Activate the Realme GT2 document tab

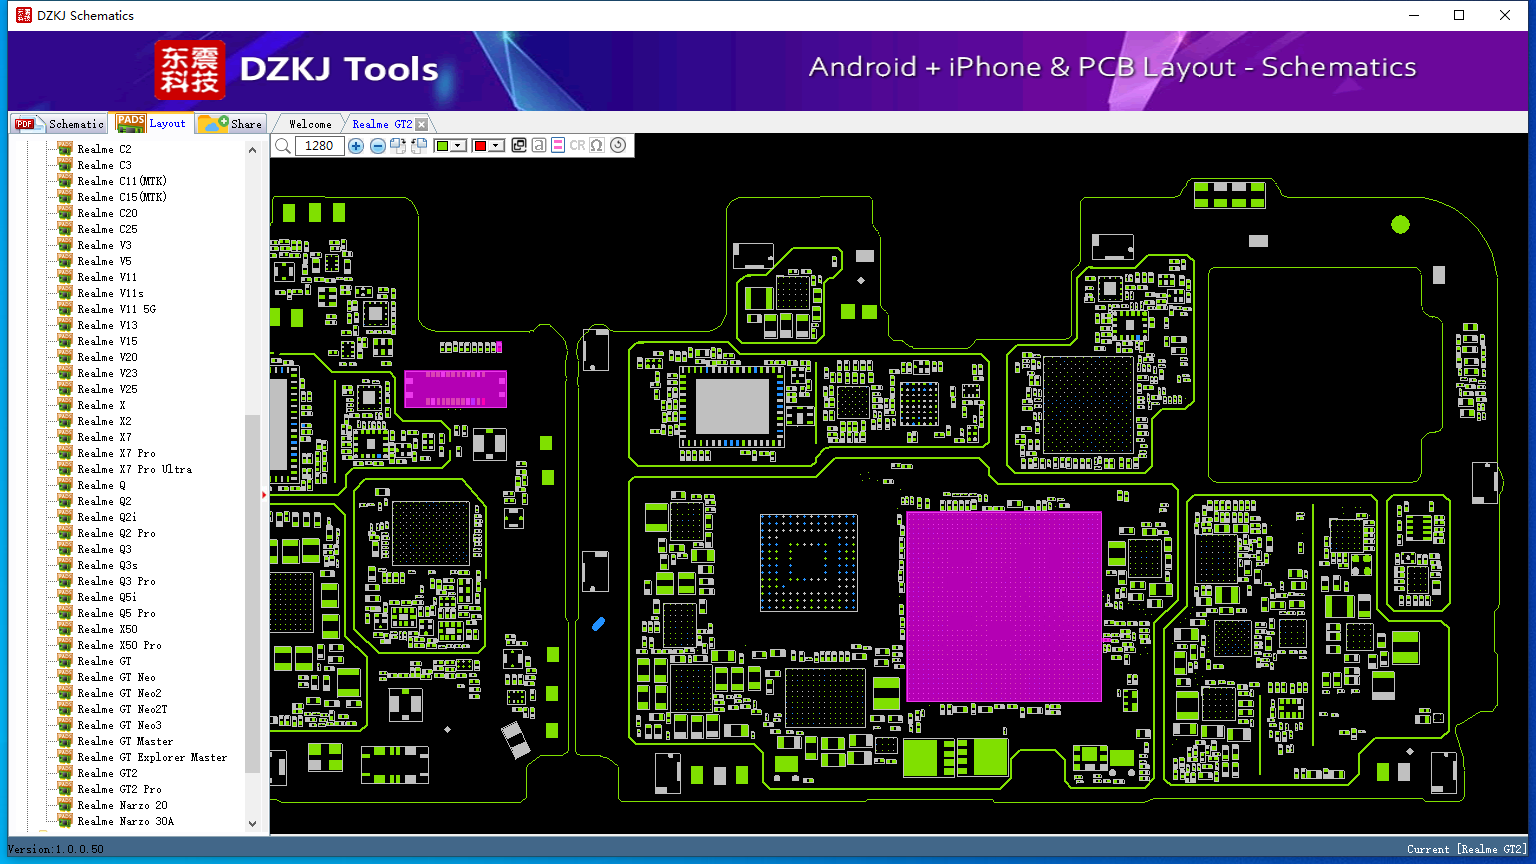pos(382,124)
